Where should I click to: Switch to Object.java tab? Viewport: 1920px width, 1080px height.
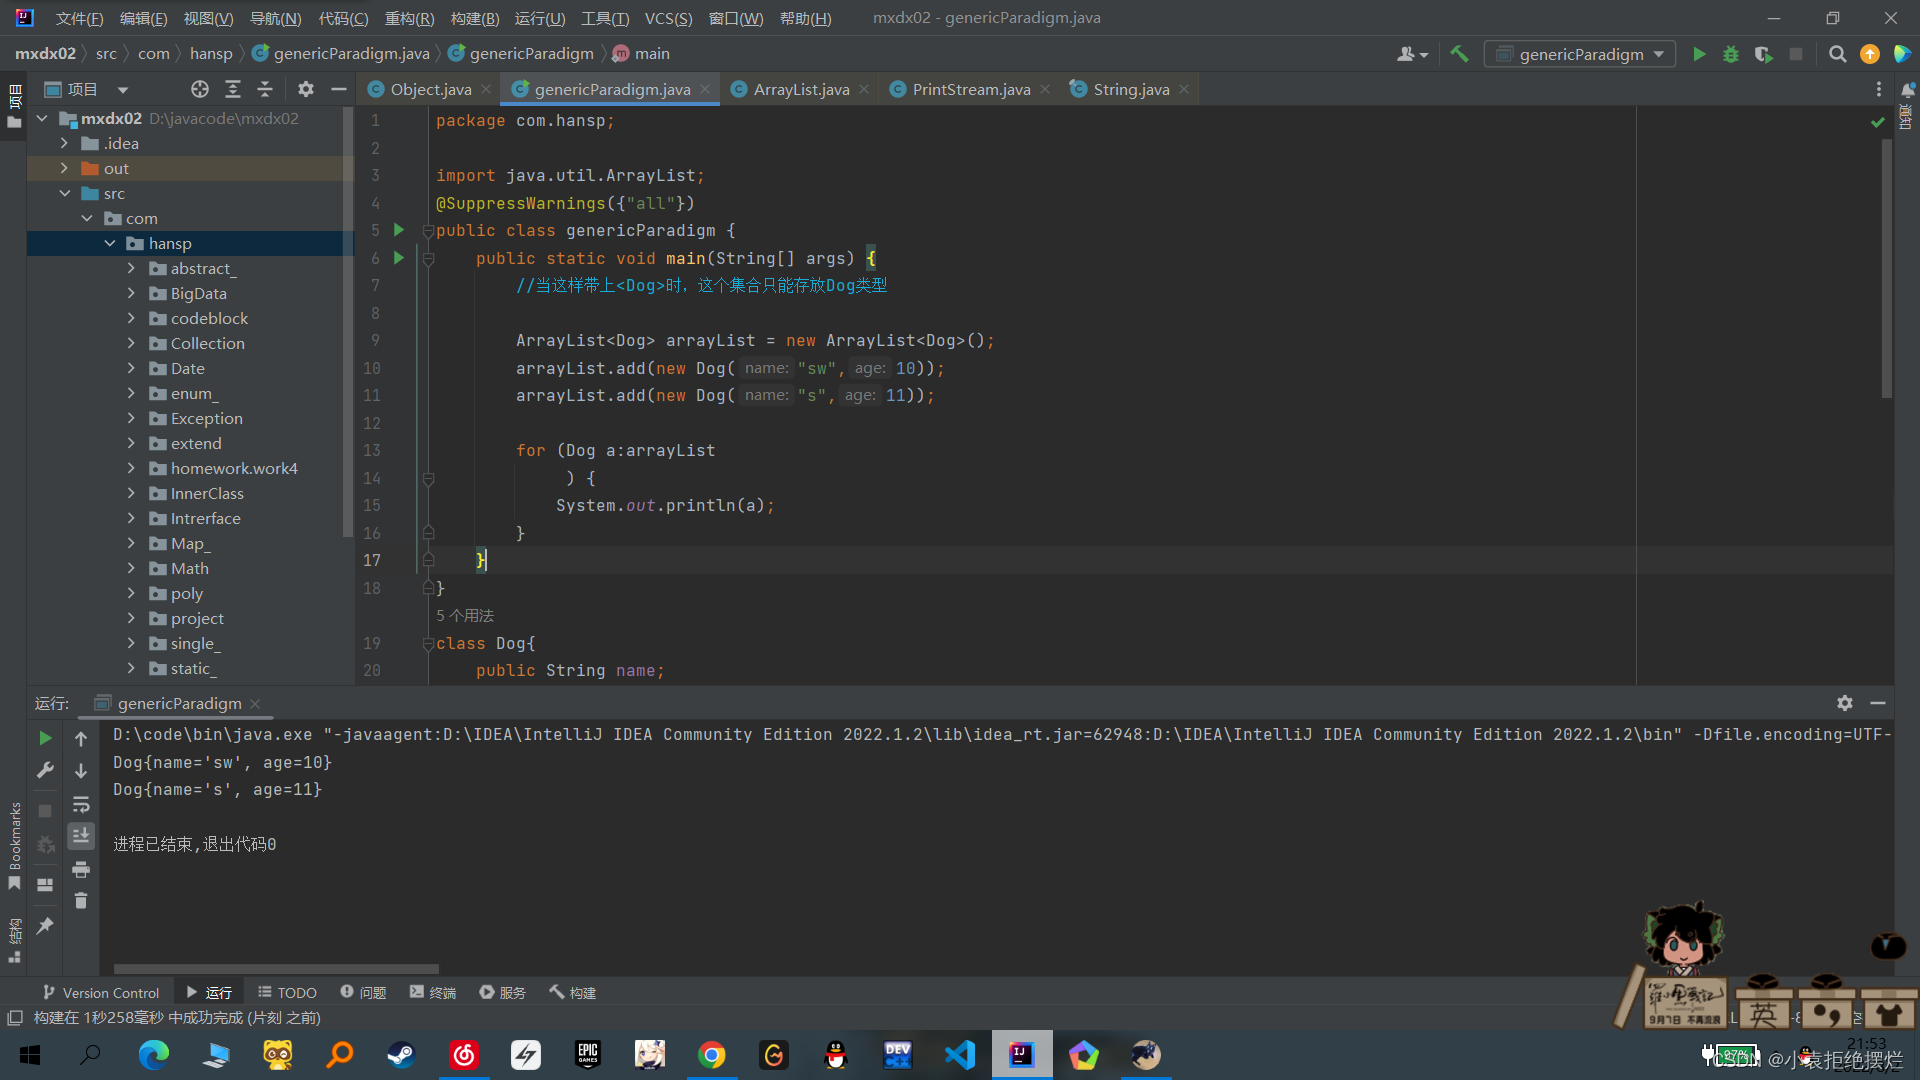pos(430,89)
